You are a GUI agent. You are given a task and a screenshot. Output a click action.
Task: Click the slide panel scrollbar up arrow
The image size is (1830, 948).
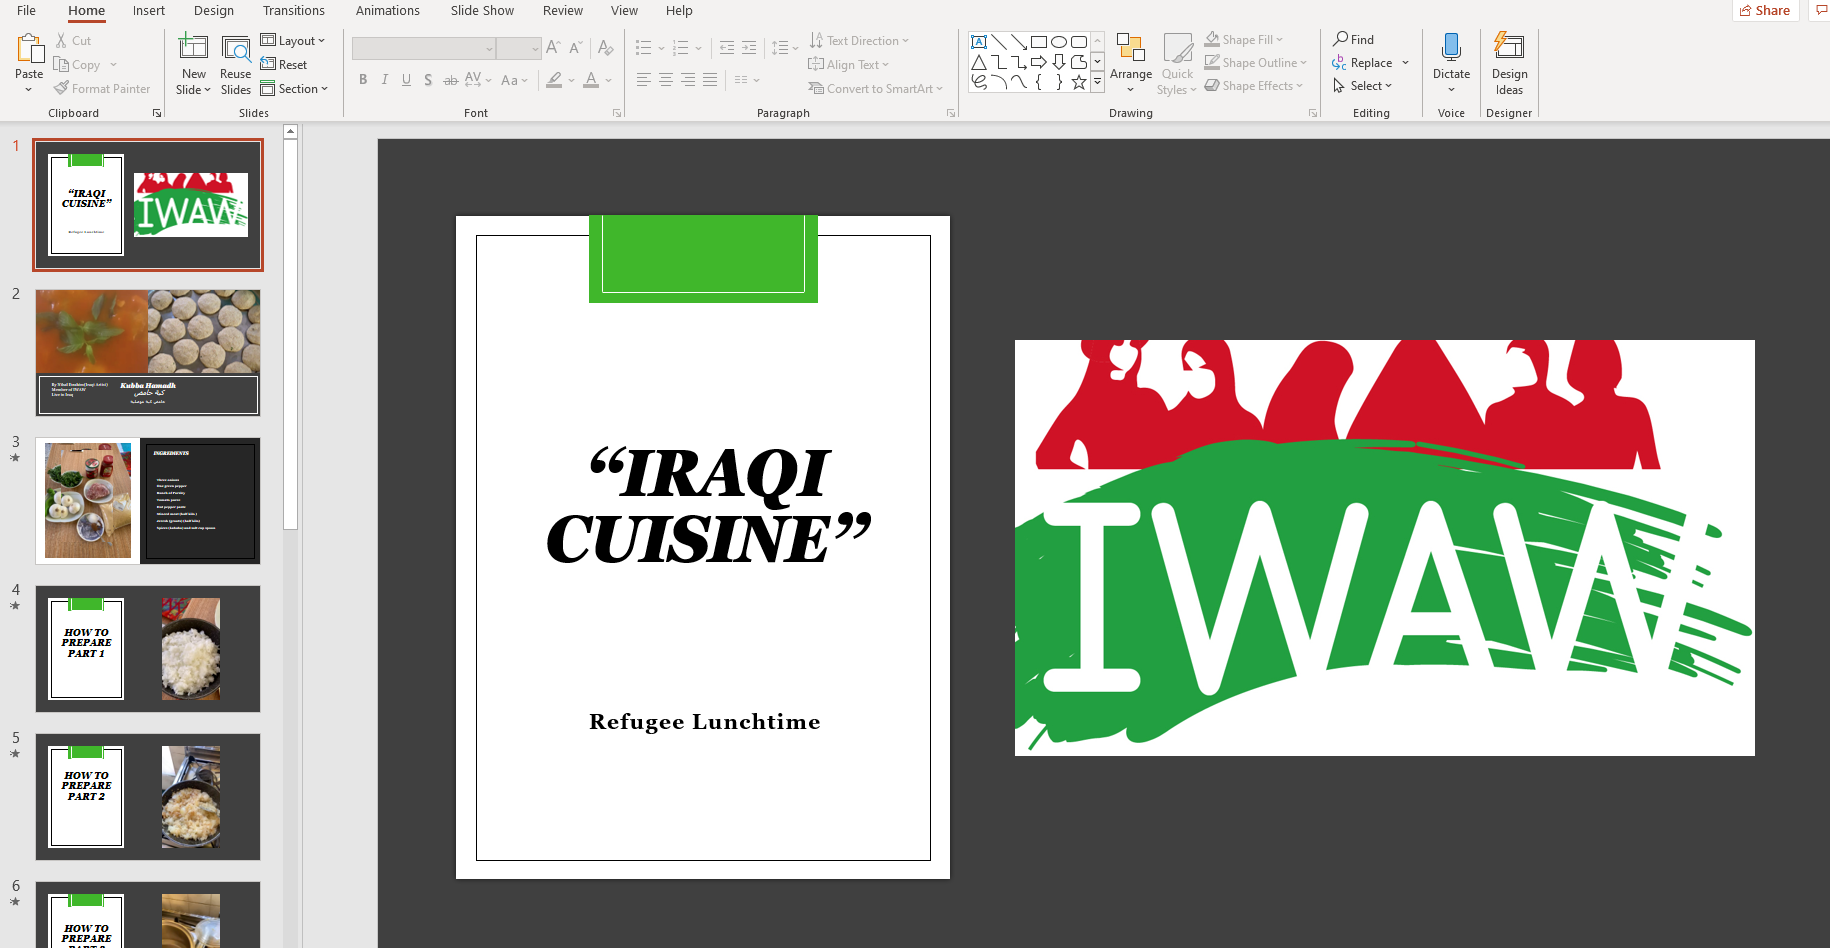point(290,131)
